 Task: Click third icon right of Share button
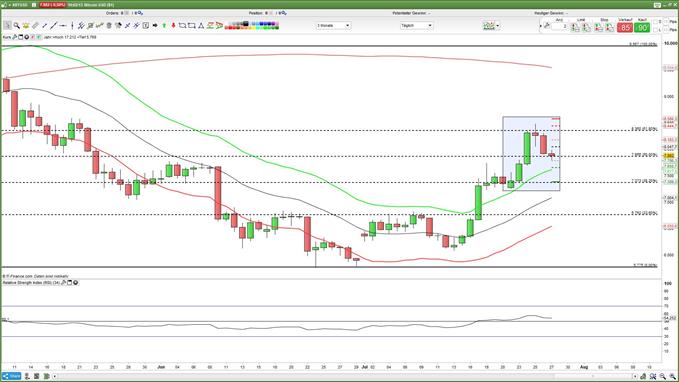(x=47, y=376)
